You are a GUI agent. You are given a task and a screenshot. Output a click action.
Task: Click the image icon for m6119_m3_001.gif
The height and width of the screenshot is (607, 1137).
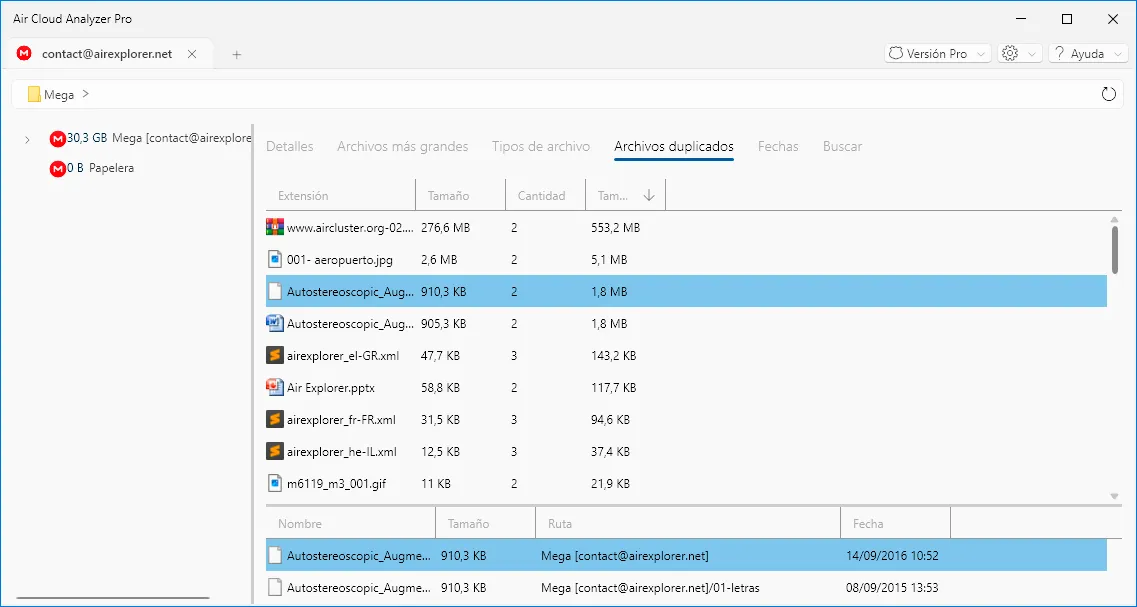click(274, 483)
